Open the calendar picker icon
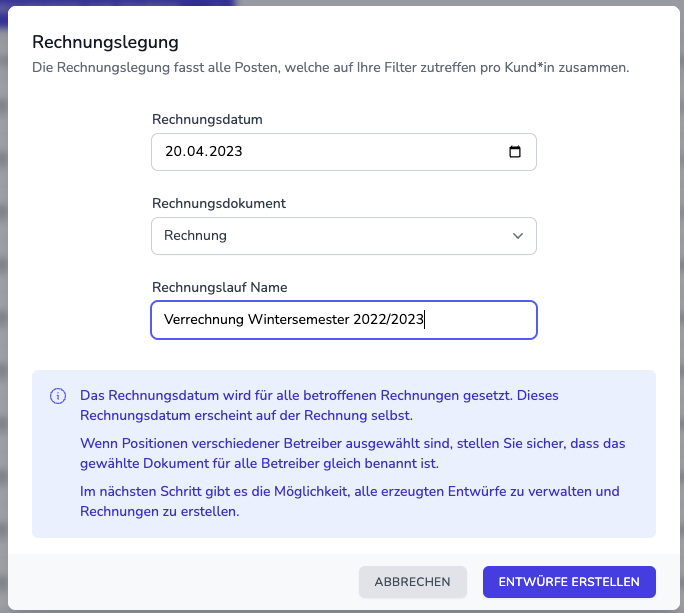 [515, 152]
